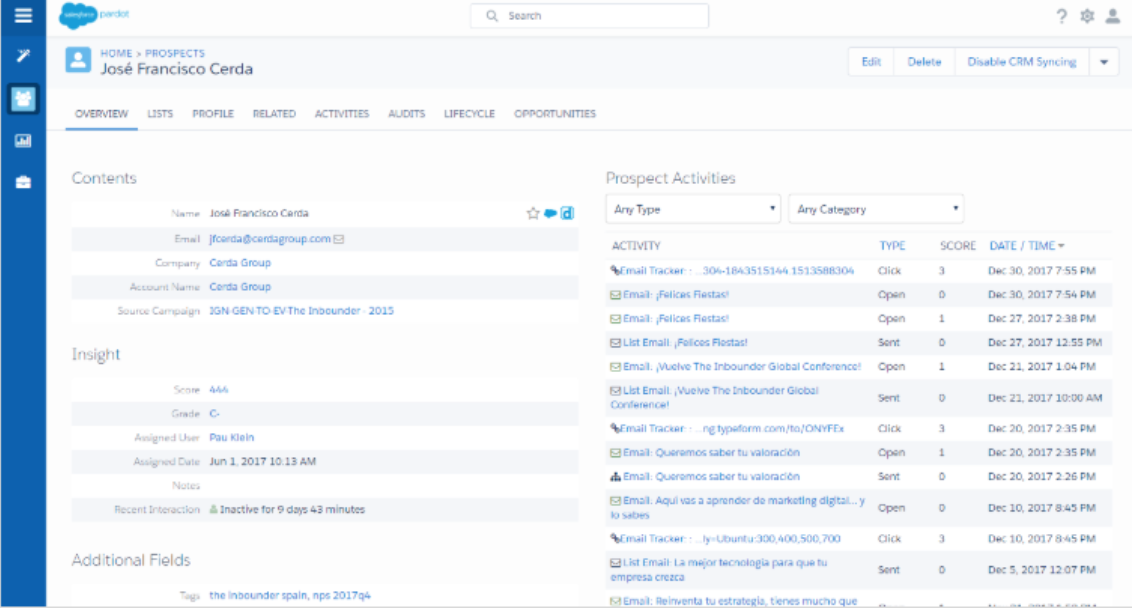Viewport: 1140px width, 612px height.
Task: Open the help question mark icon
Action: (x=1061, y=16)
